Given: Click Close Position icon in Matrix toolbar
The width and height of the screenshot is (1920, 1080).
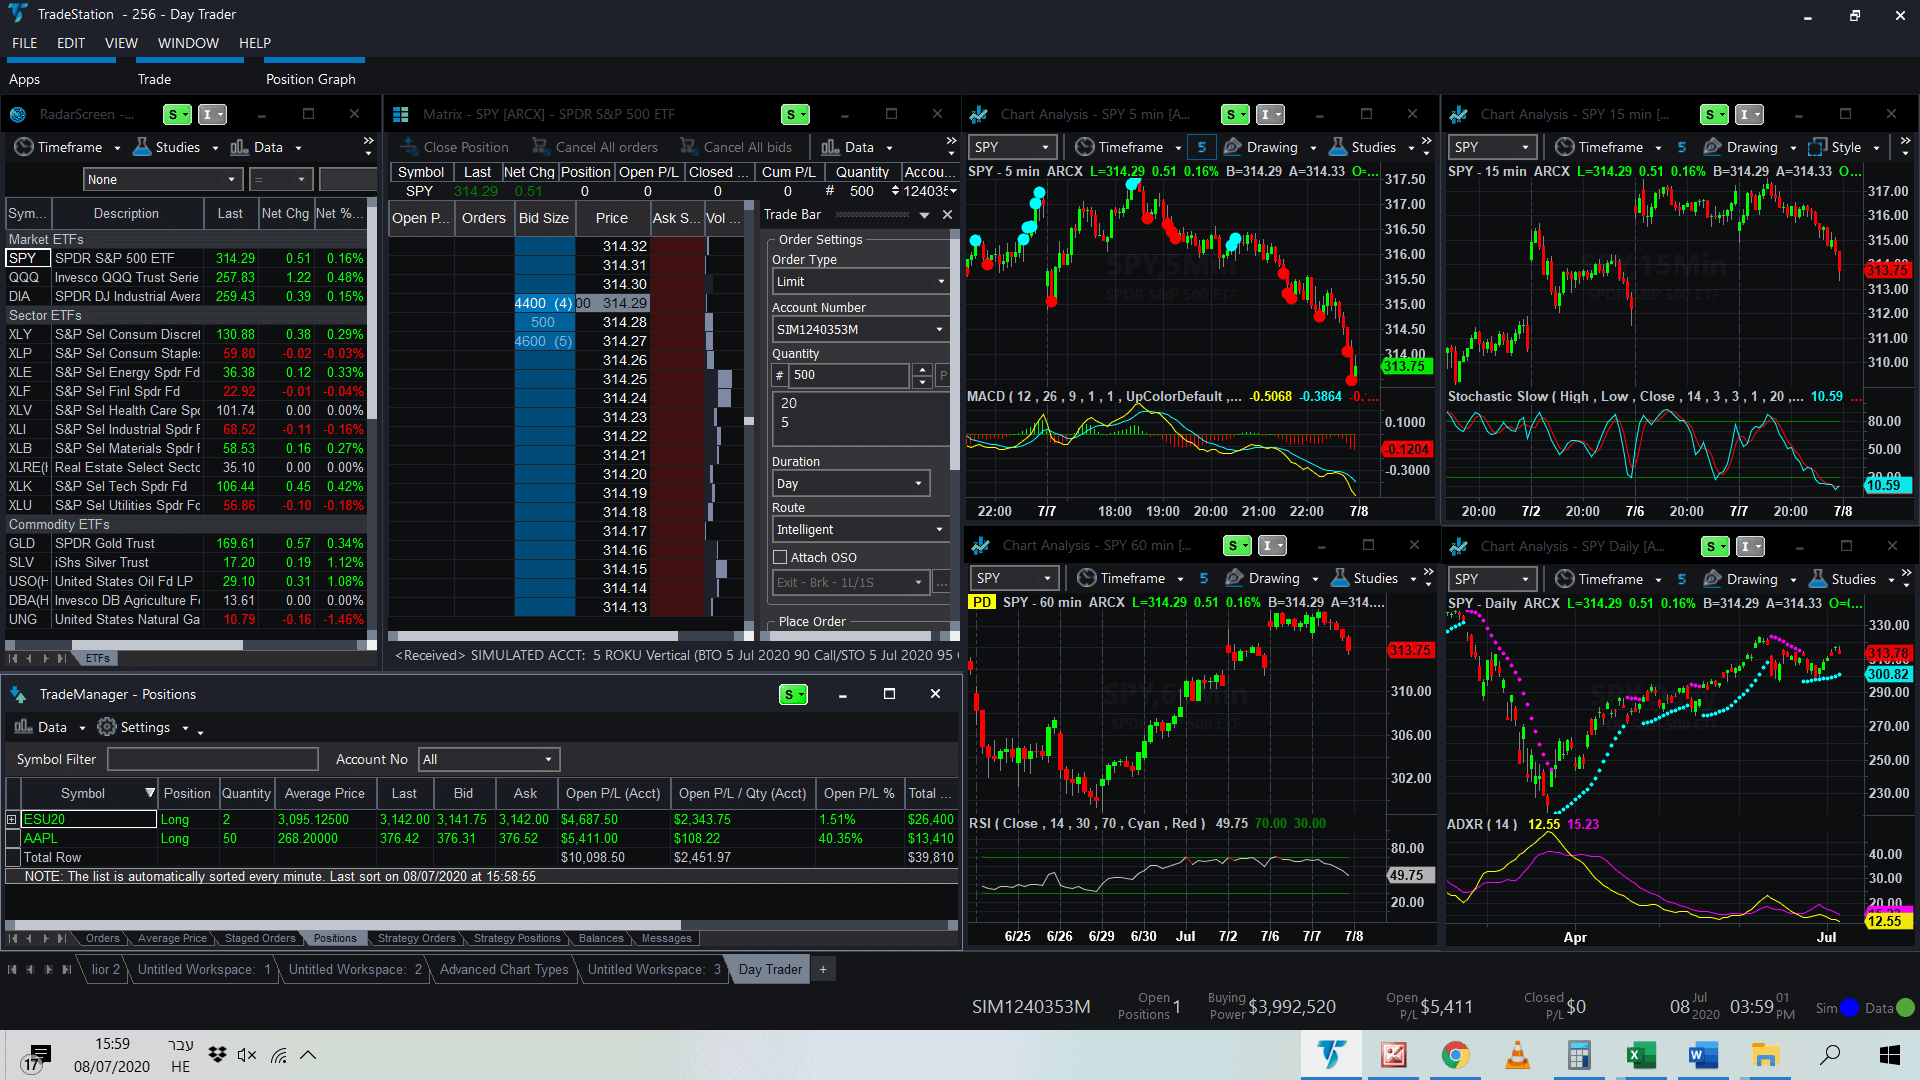Looking at the screenshot, I should click(408, 147).
